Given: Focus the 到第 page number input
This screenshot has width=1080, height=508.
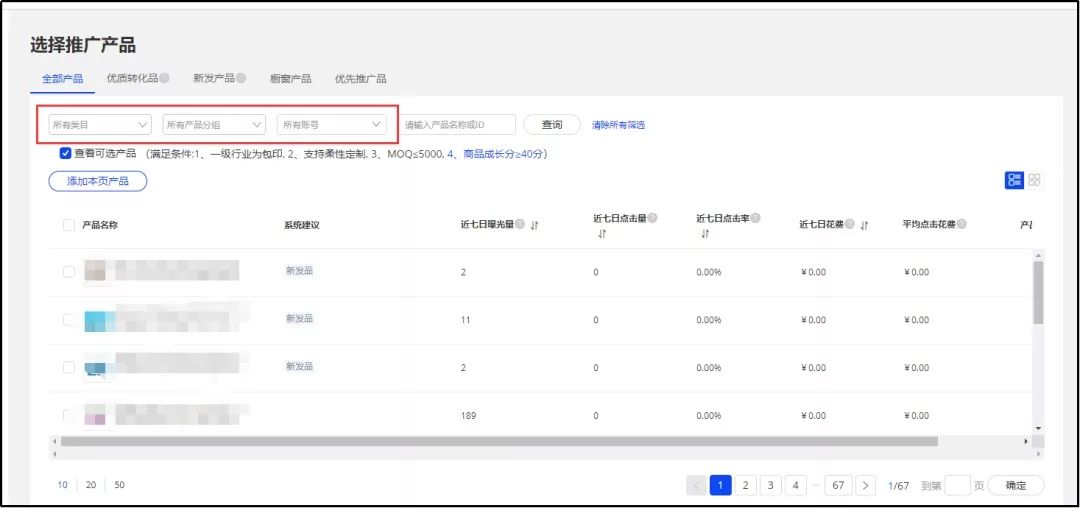Looking at the screenshot, I should click(957, 485).
